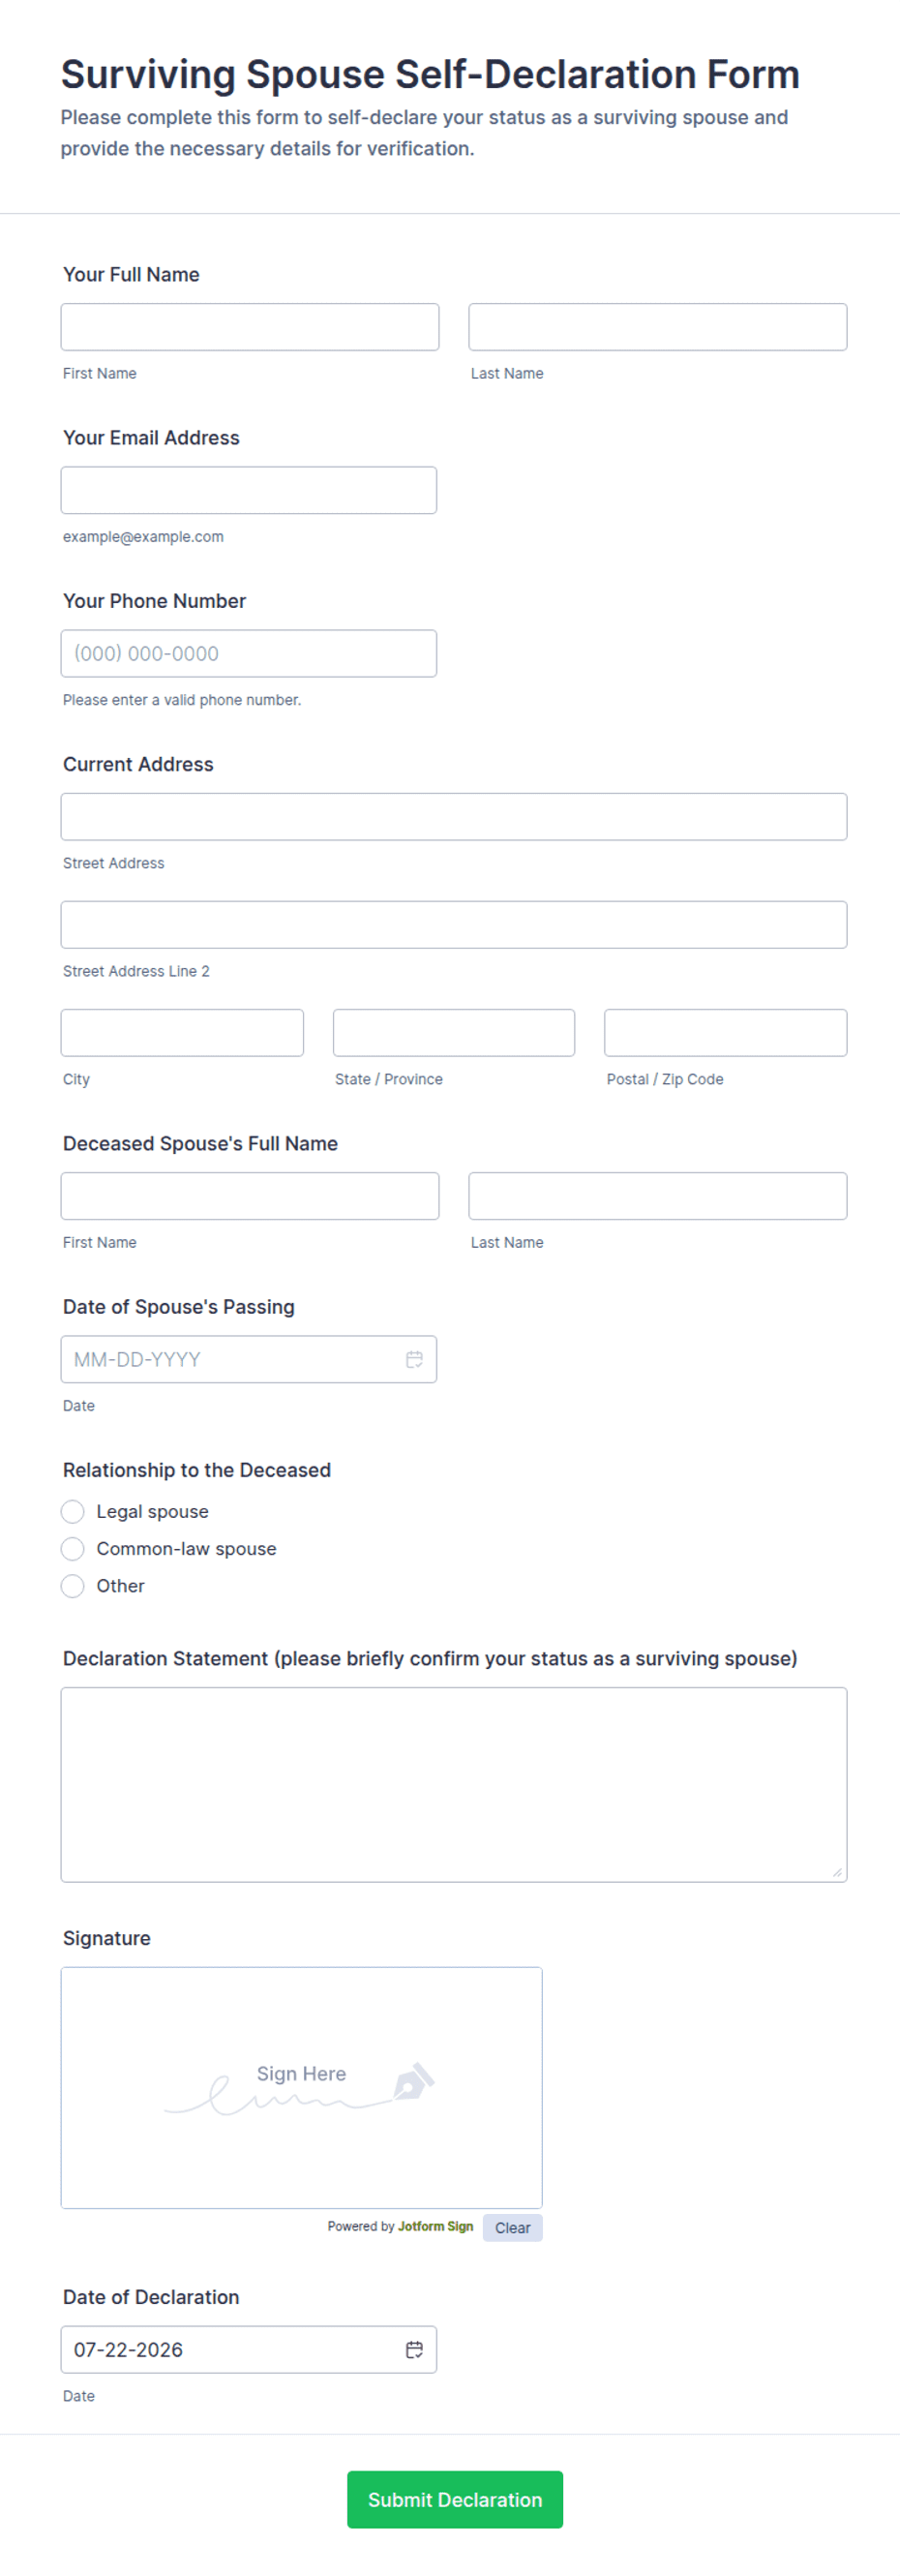Click the Declaration Statement text area
This screenshot has width=900, height=2576.
tap(453, 1784)
